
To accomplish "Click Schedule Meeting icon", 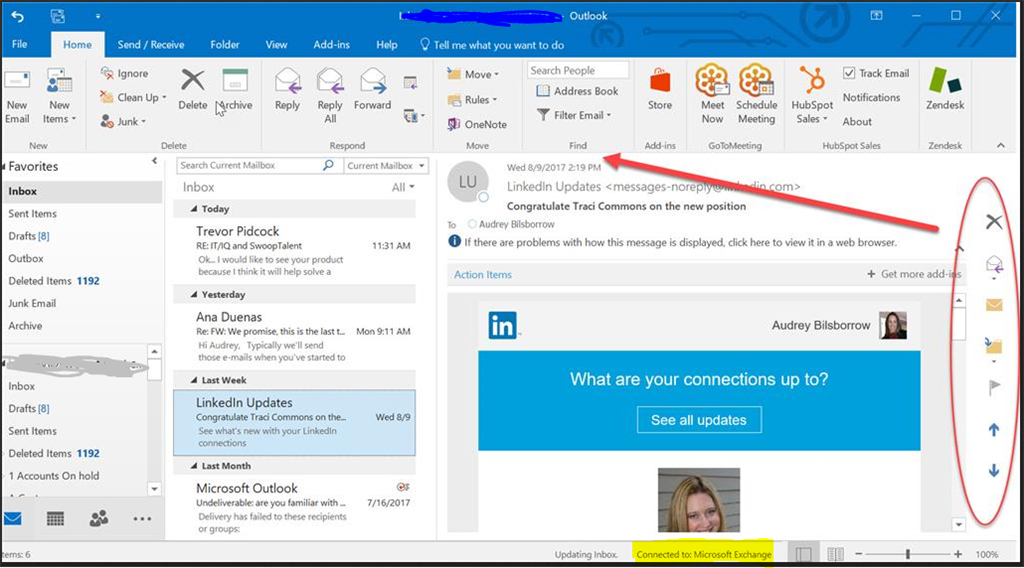I will [756, 94].
